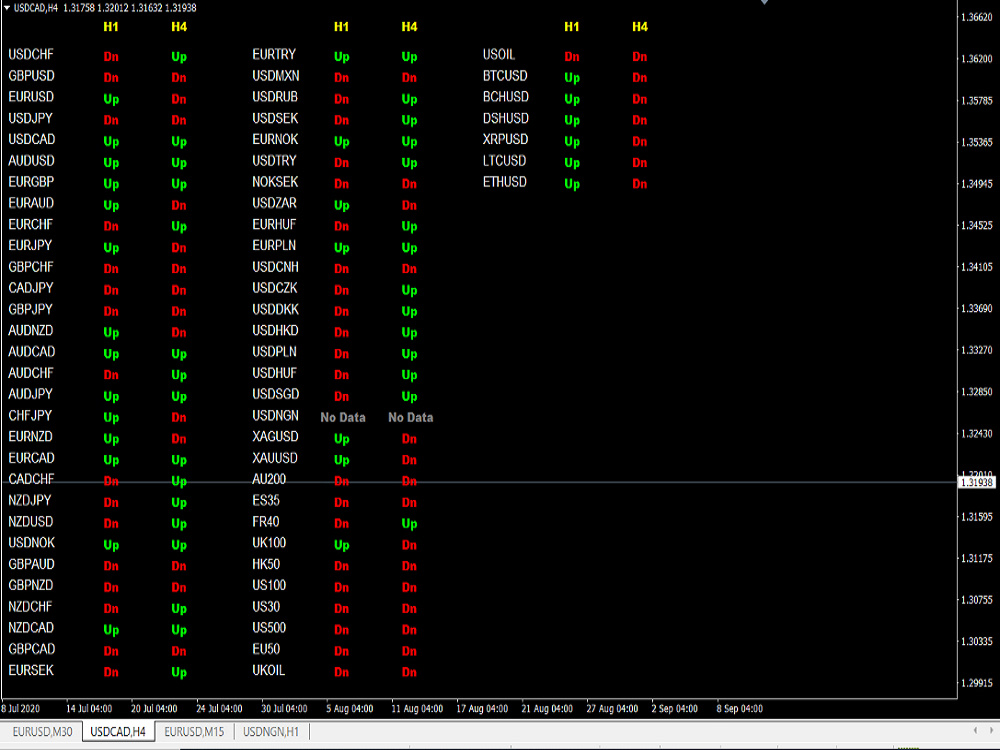Image resolution: width=1000 pixels, height=750 pixels.
Task: Click the EURSEK symbol label
Action: point(31,670)
